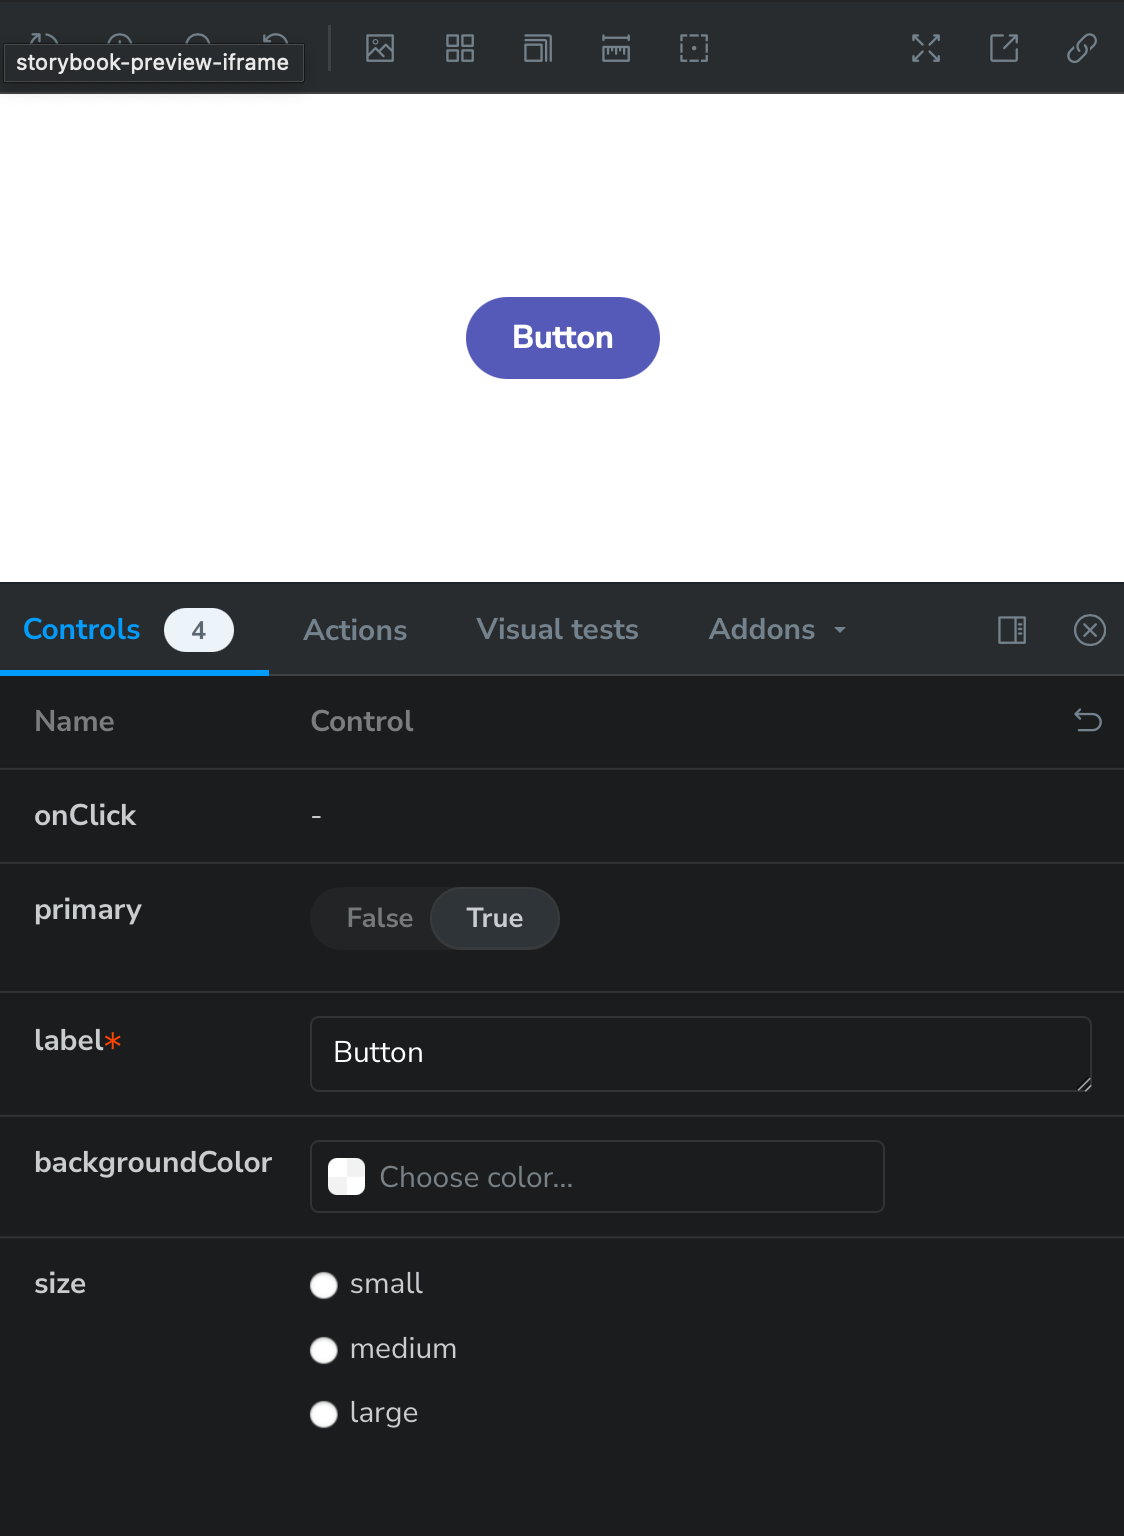This screenshot has height=1536, width=1124.
Task: Open canvas in new tab icon
Action: (1004, 48)
